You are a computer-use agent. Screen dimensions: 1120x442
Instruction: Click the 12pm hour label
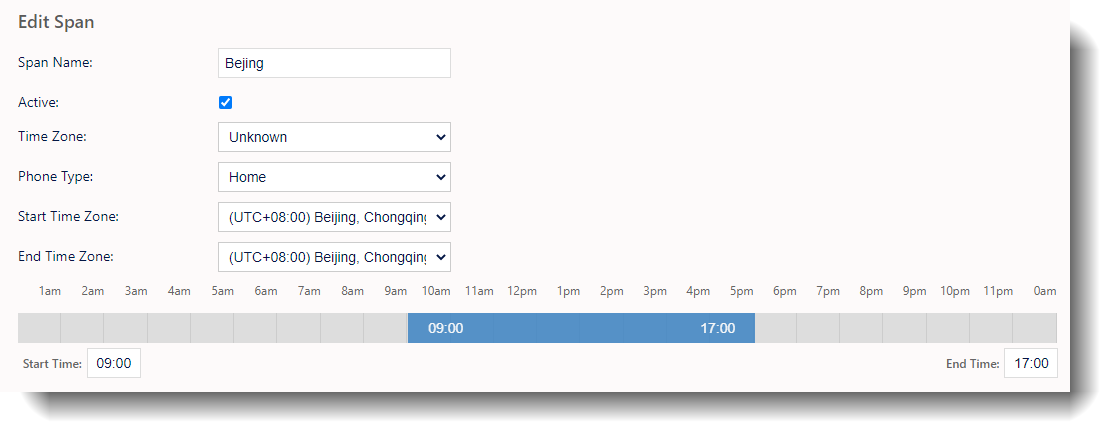click(522, 291)
